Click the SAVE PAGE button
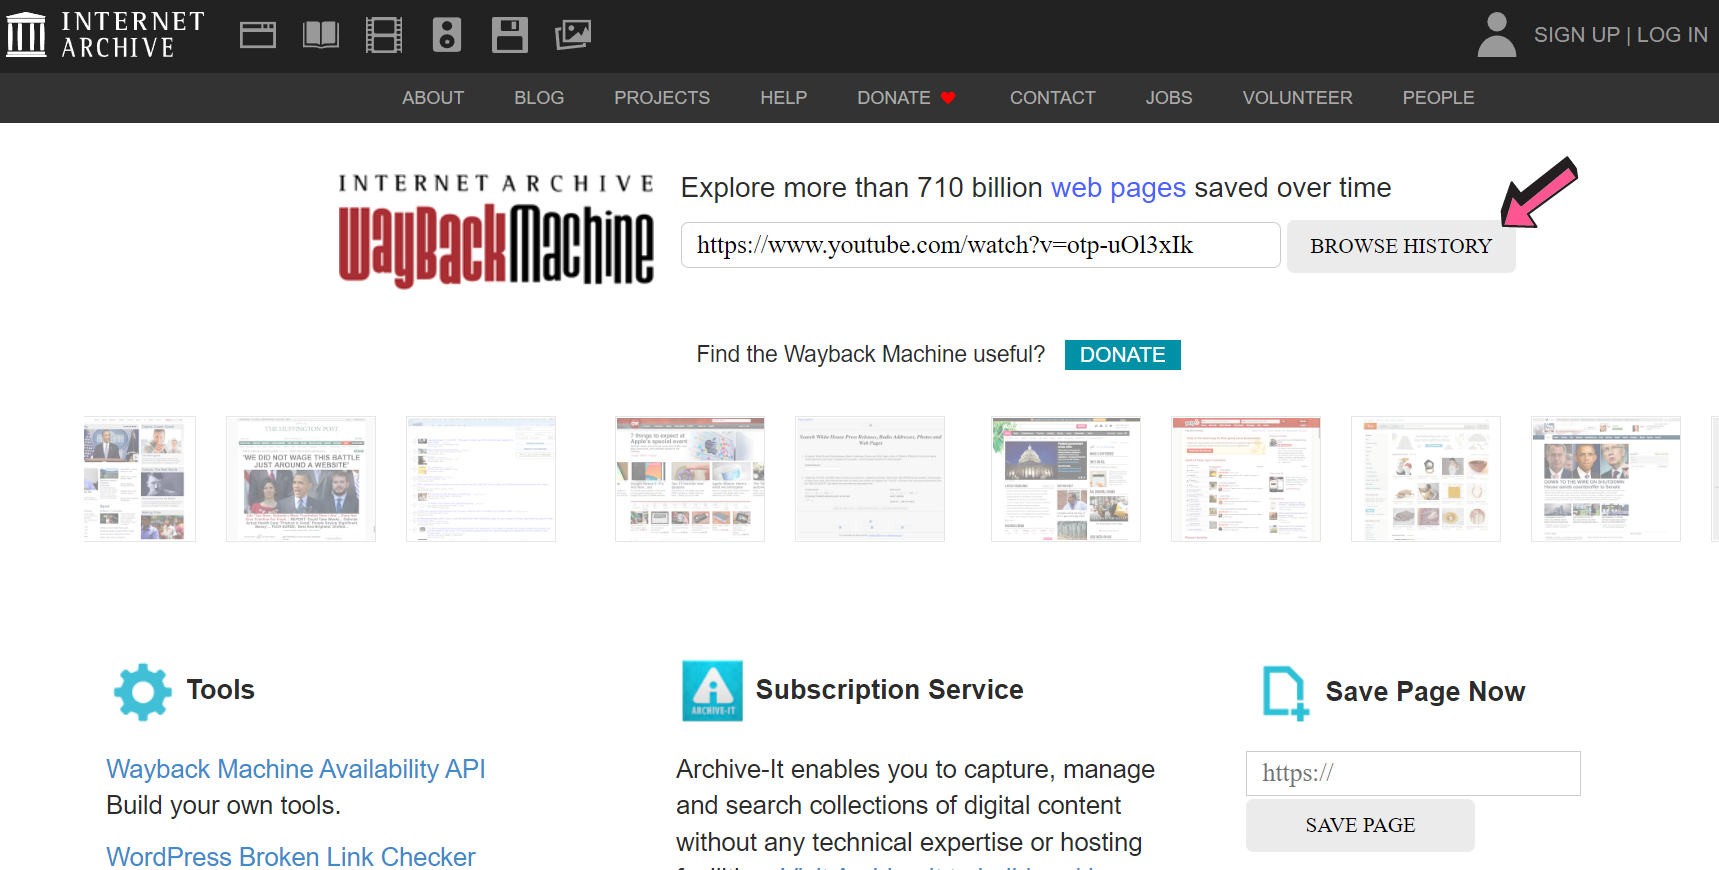 pos(1360,825)
